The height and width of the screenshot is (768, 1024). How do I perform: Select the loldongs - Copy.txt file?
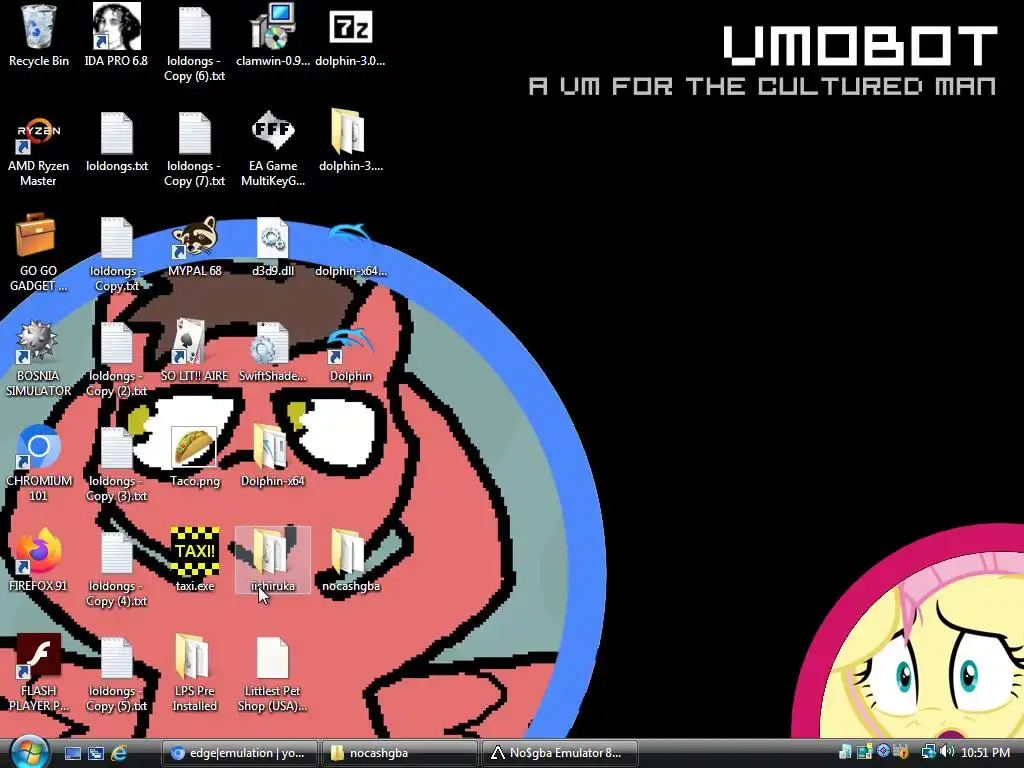pos(117,255)
